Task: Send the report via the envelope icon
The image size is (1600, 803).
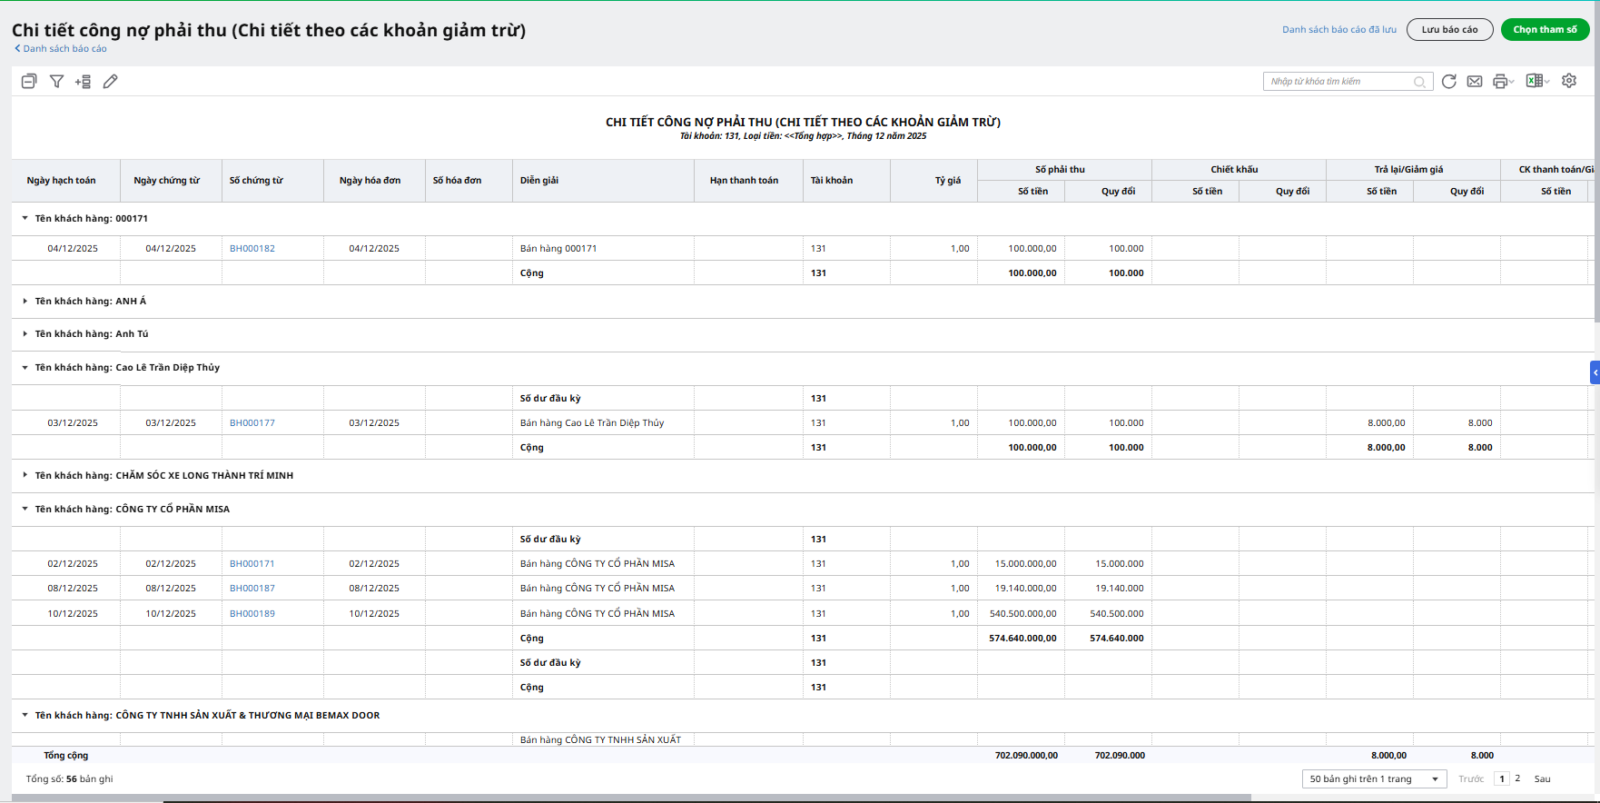Action: click(x=1474, y=81)
